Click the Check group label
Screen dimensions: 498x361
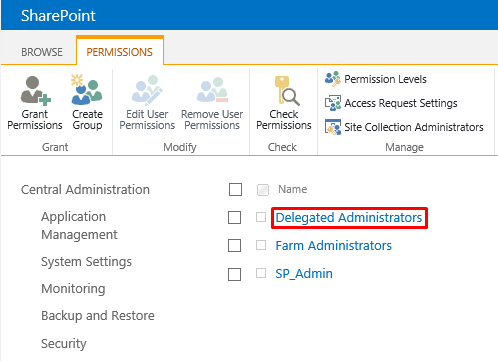coord(282,147)
